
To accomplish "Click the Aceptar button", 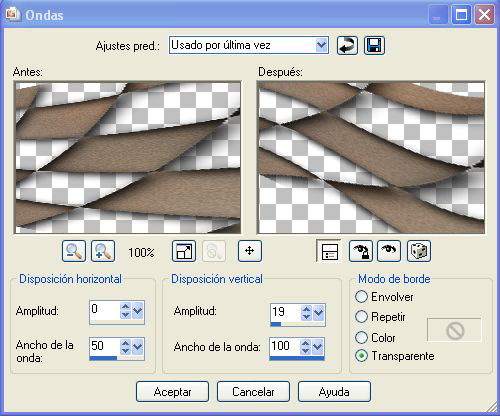I will pos(172,392).
